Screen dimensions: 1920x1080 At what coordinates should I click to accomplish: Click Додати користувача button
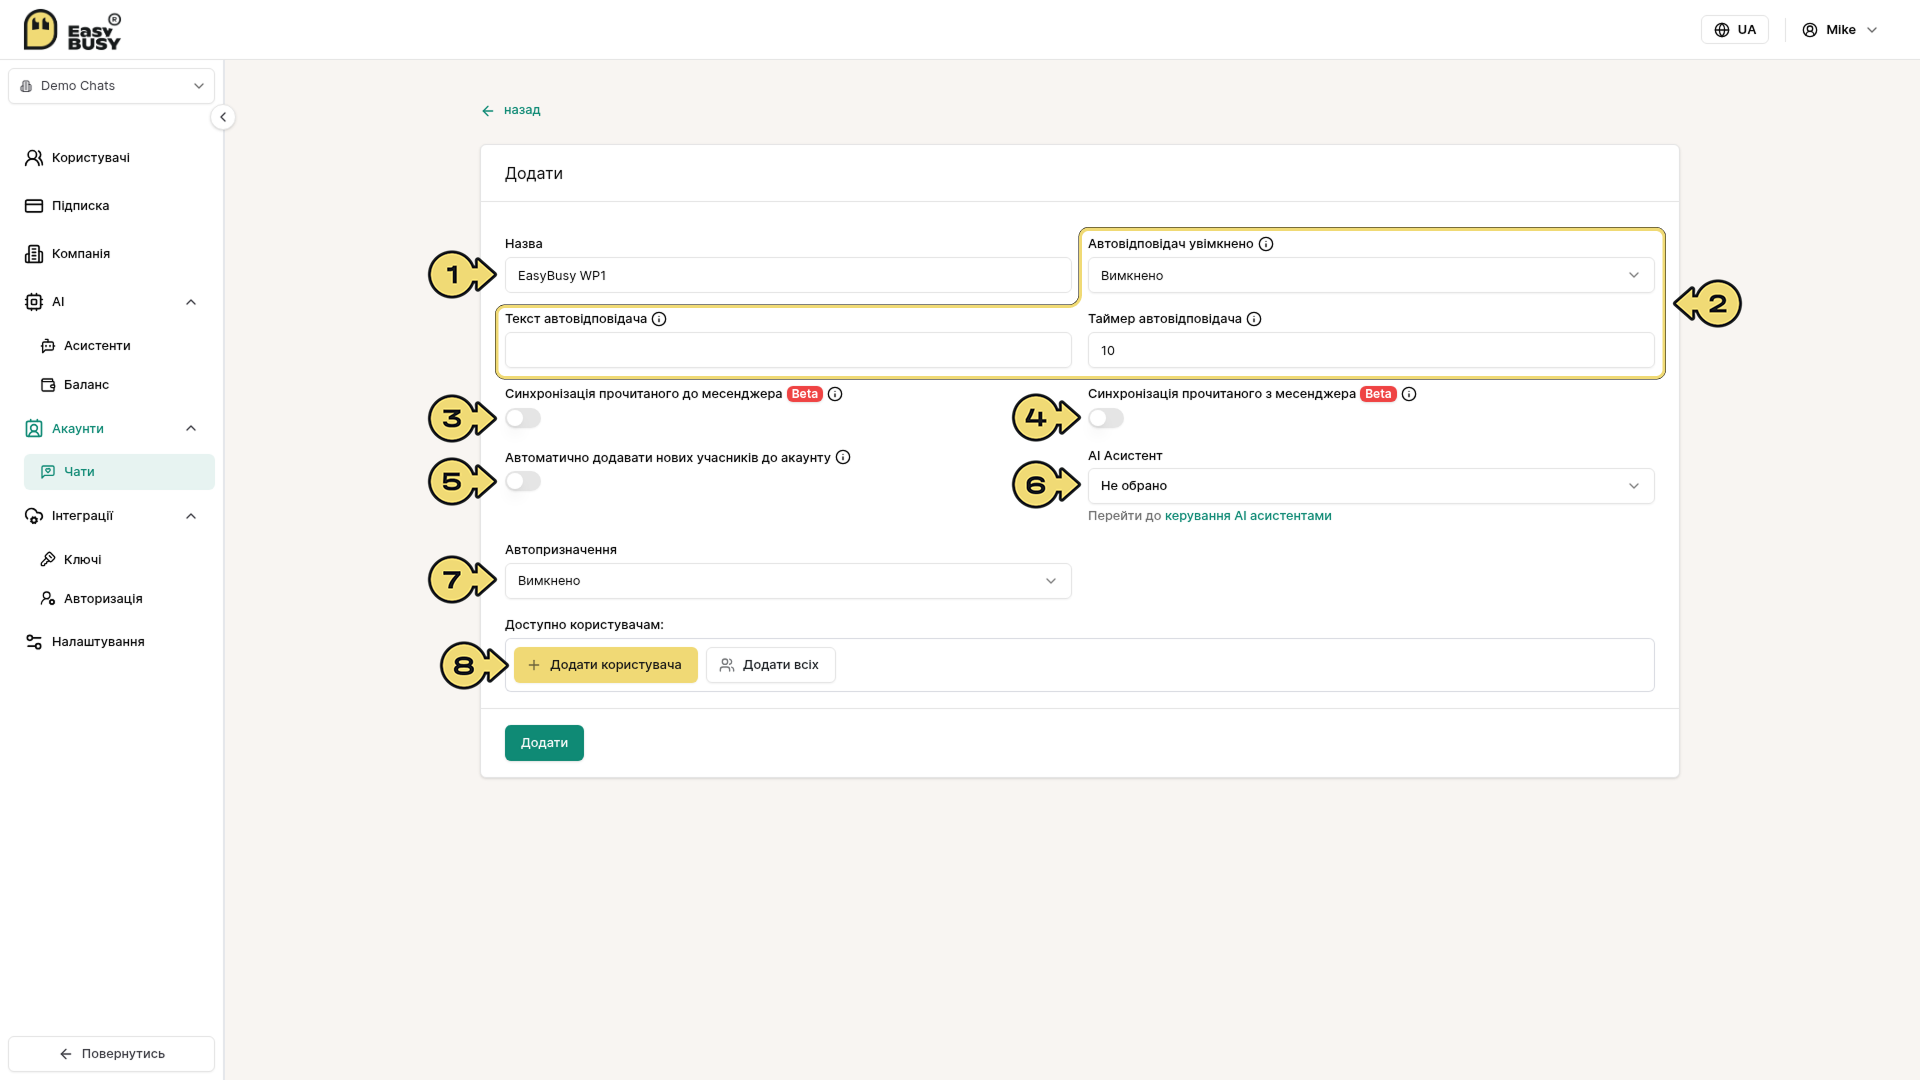coord(606,665)
